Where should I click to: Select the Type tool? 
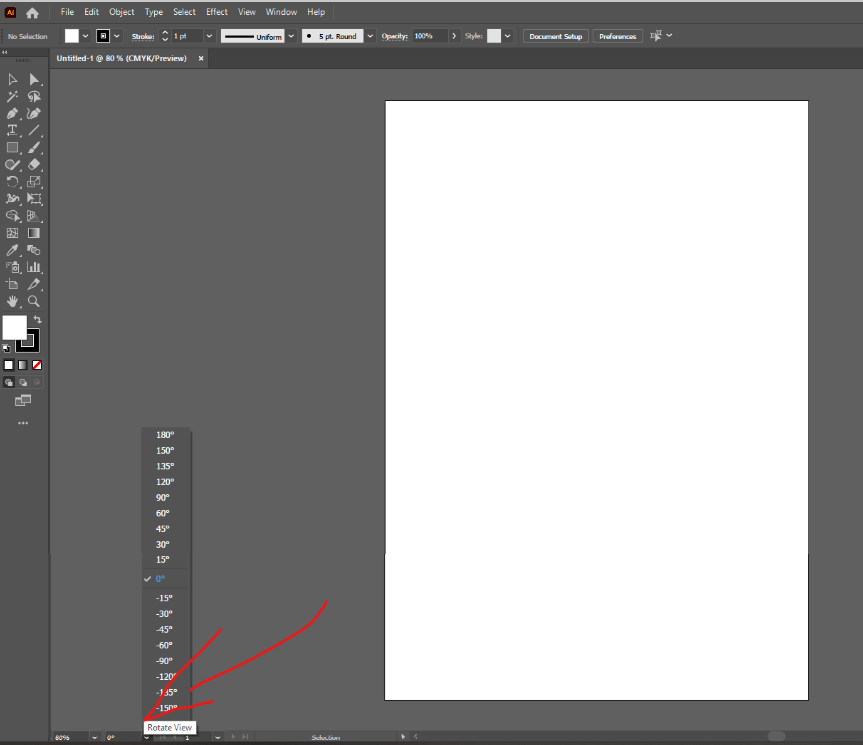[x=12, y=131]
